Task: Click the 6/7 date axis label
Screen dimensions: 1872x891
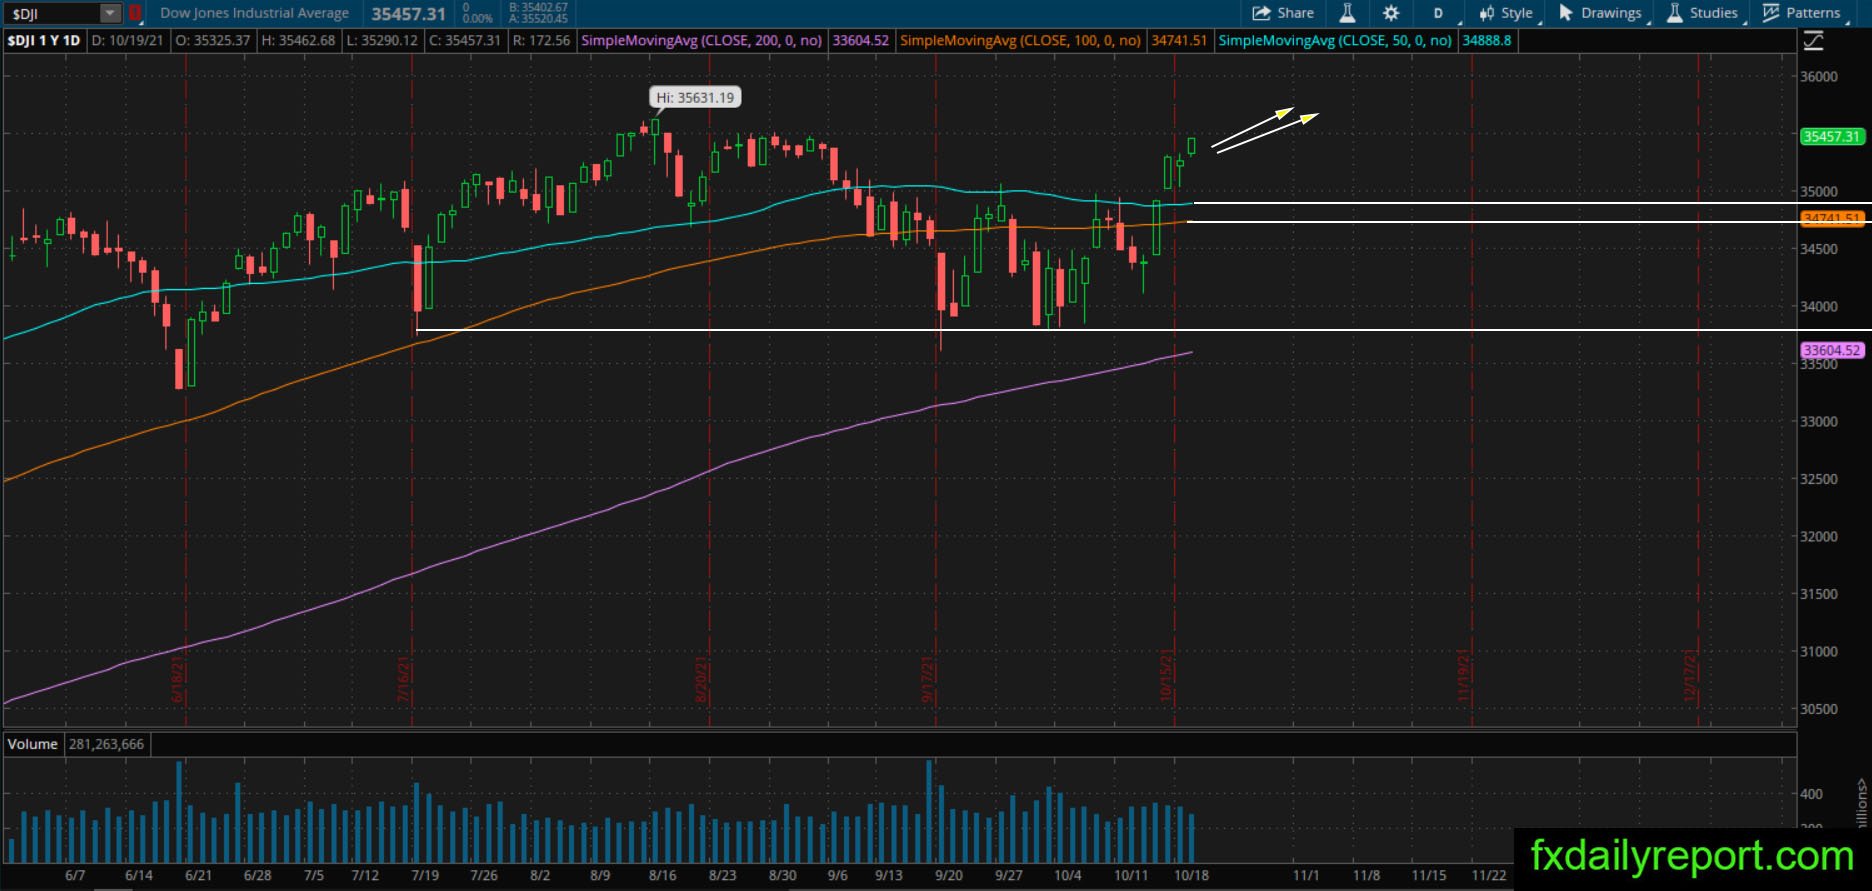Action: coord(75,875)
